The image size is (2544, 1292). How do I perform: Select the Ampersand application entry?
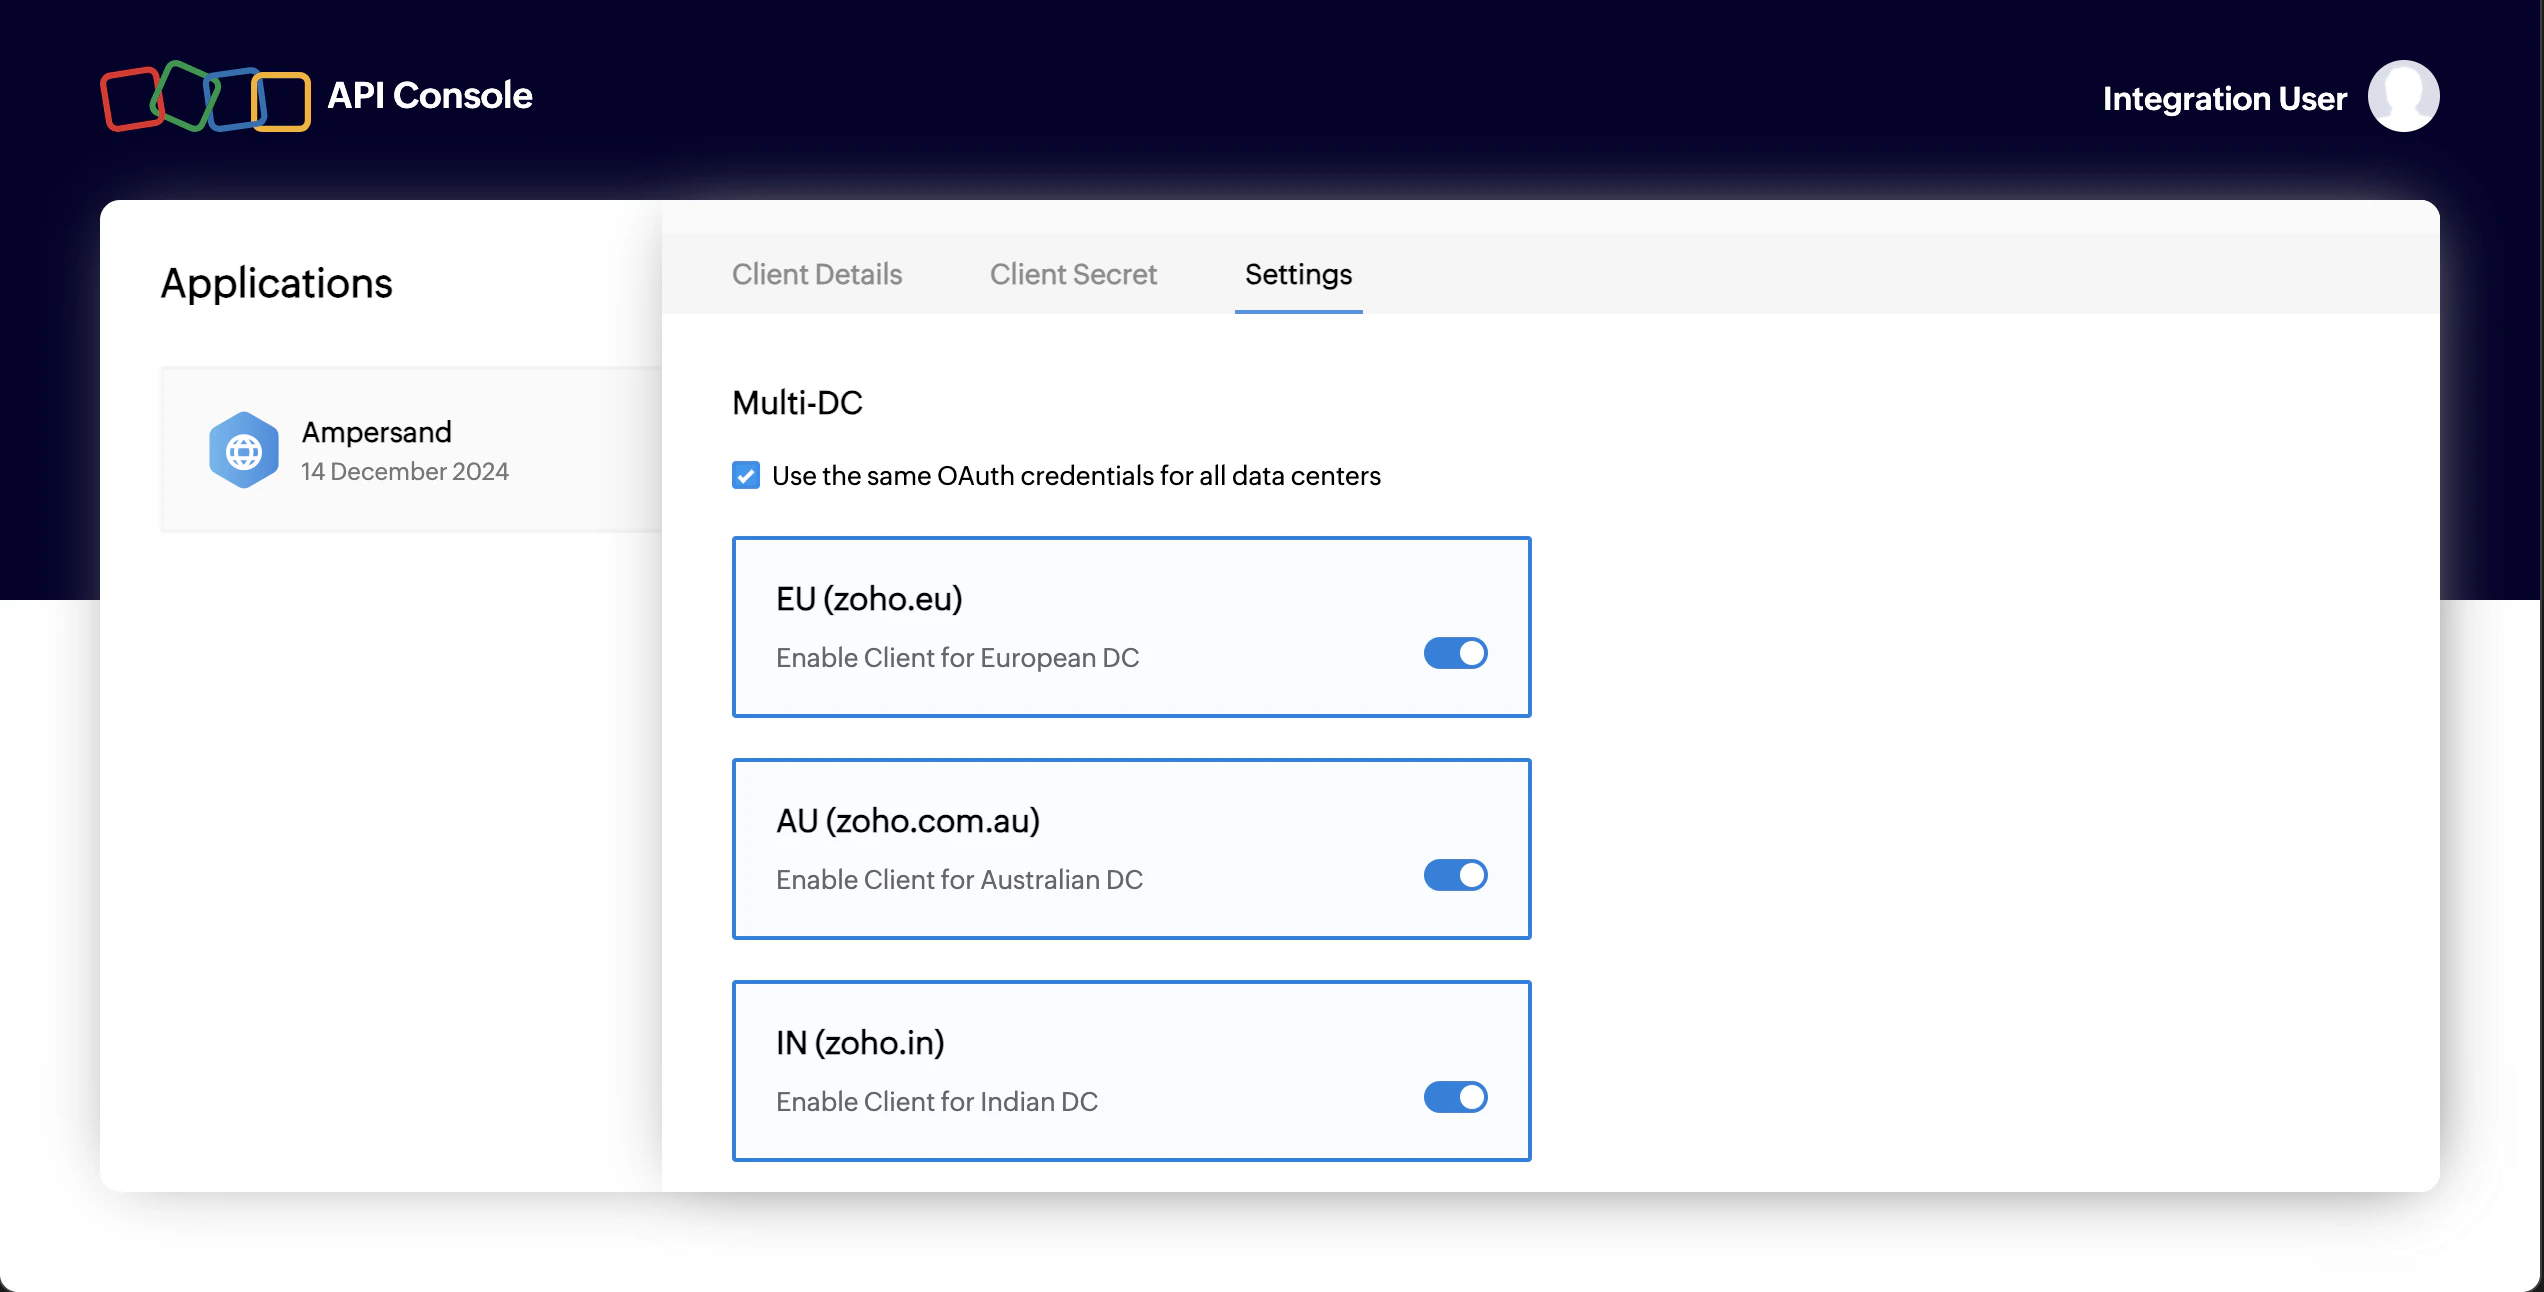point(400,449)
